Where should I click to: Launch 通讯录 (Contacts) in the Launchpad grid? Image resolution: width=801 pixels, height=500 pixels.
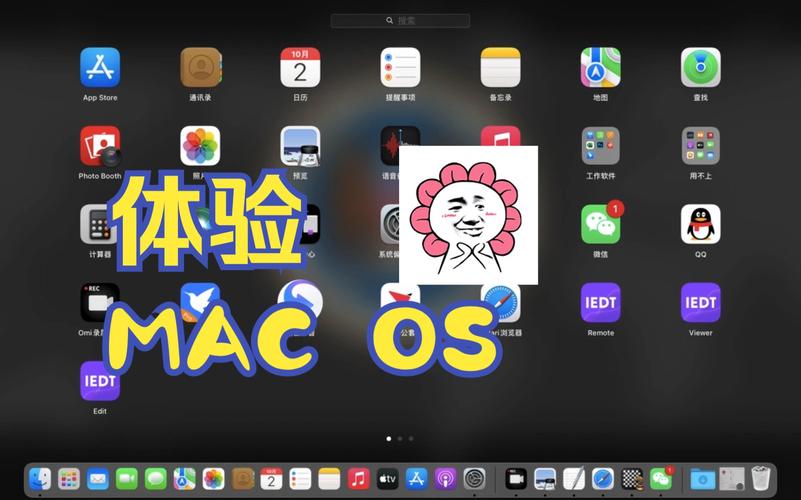tap(200, 67)
